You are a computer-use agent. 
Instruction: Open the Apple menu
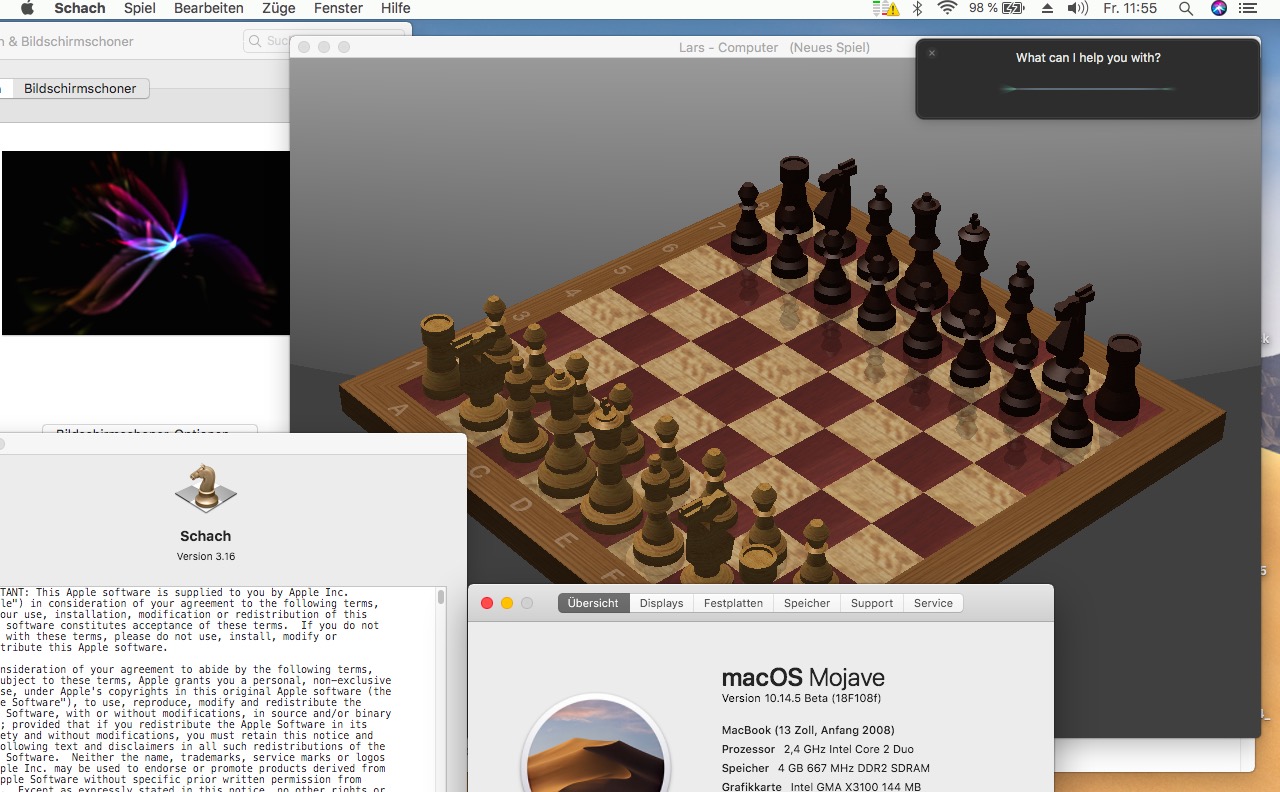[27, 8]
